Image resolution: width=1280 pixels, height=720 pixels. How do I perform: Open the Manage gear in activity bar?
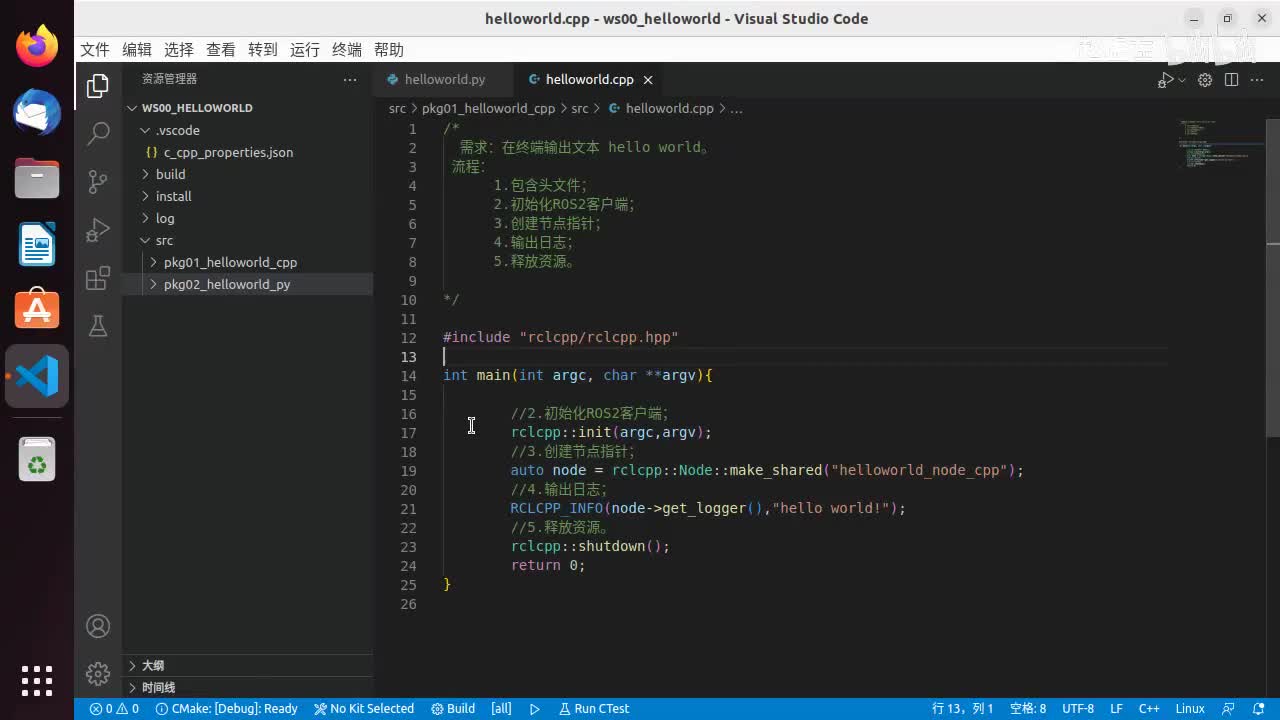(x=98, y=674)
